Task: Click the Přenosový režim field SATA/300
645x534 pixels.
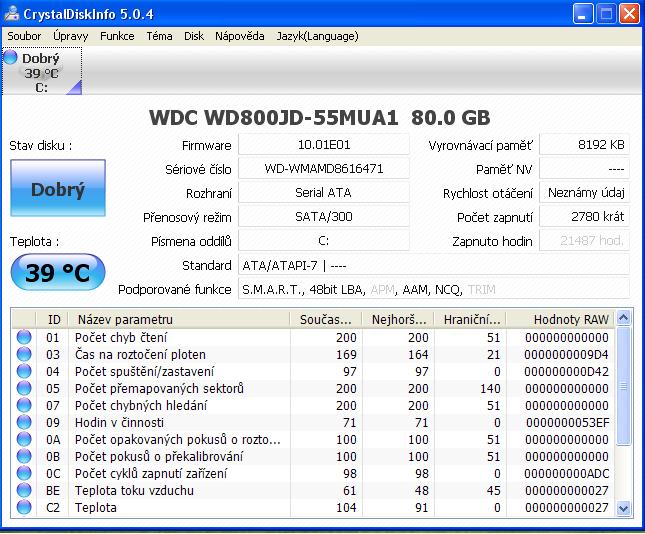Action: coord(324,216)
